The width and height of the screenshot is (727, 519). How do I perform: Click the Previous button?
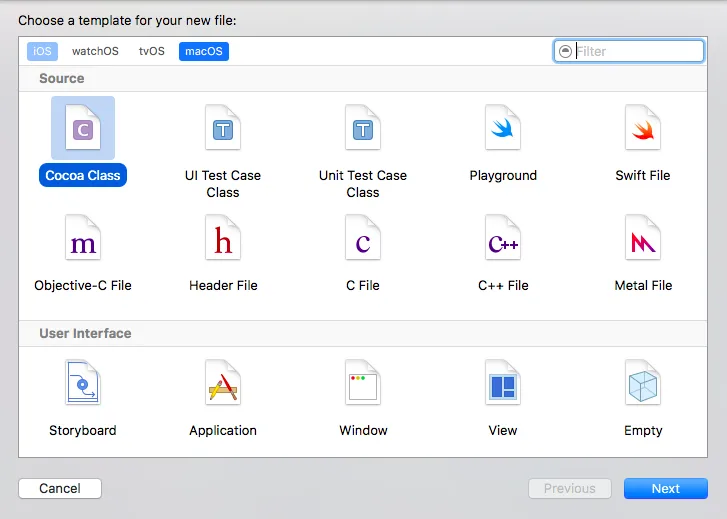[x=570, y=488]
